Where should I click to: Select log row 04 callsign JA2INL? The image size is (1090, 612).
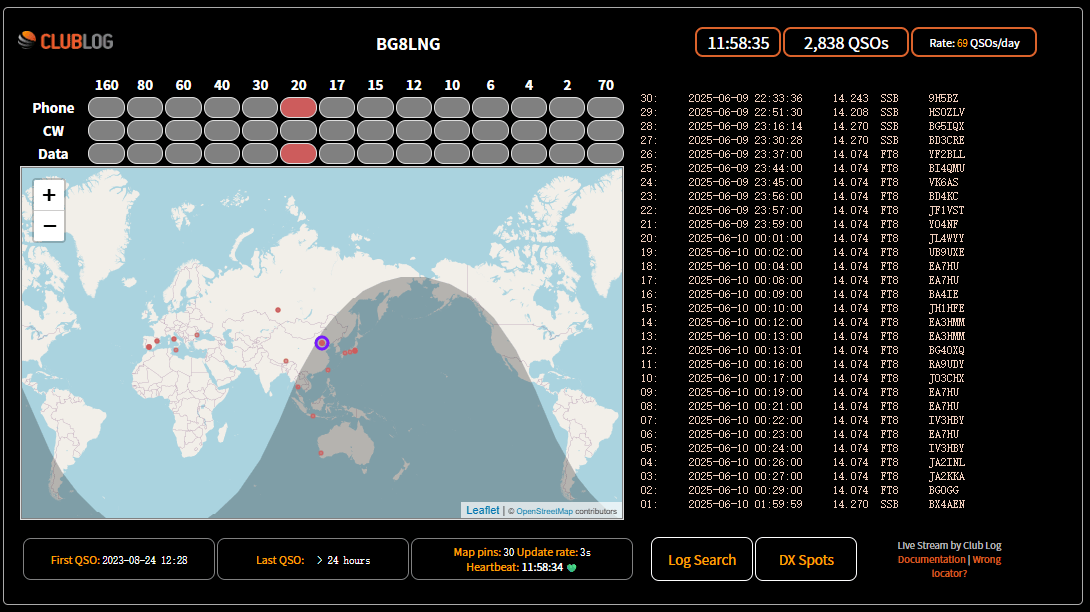tap(946, 462)
